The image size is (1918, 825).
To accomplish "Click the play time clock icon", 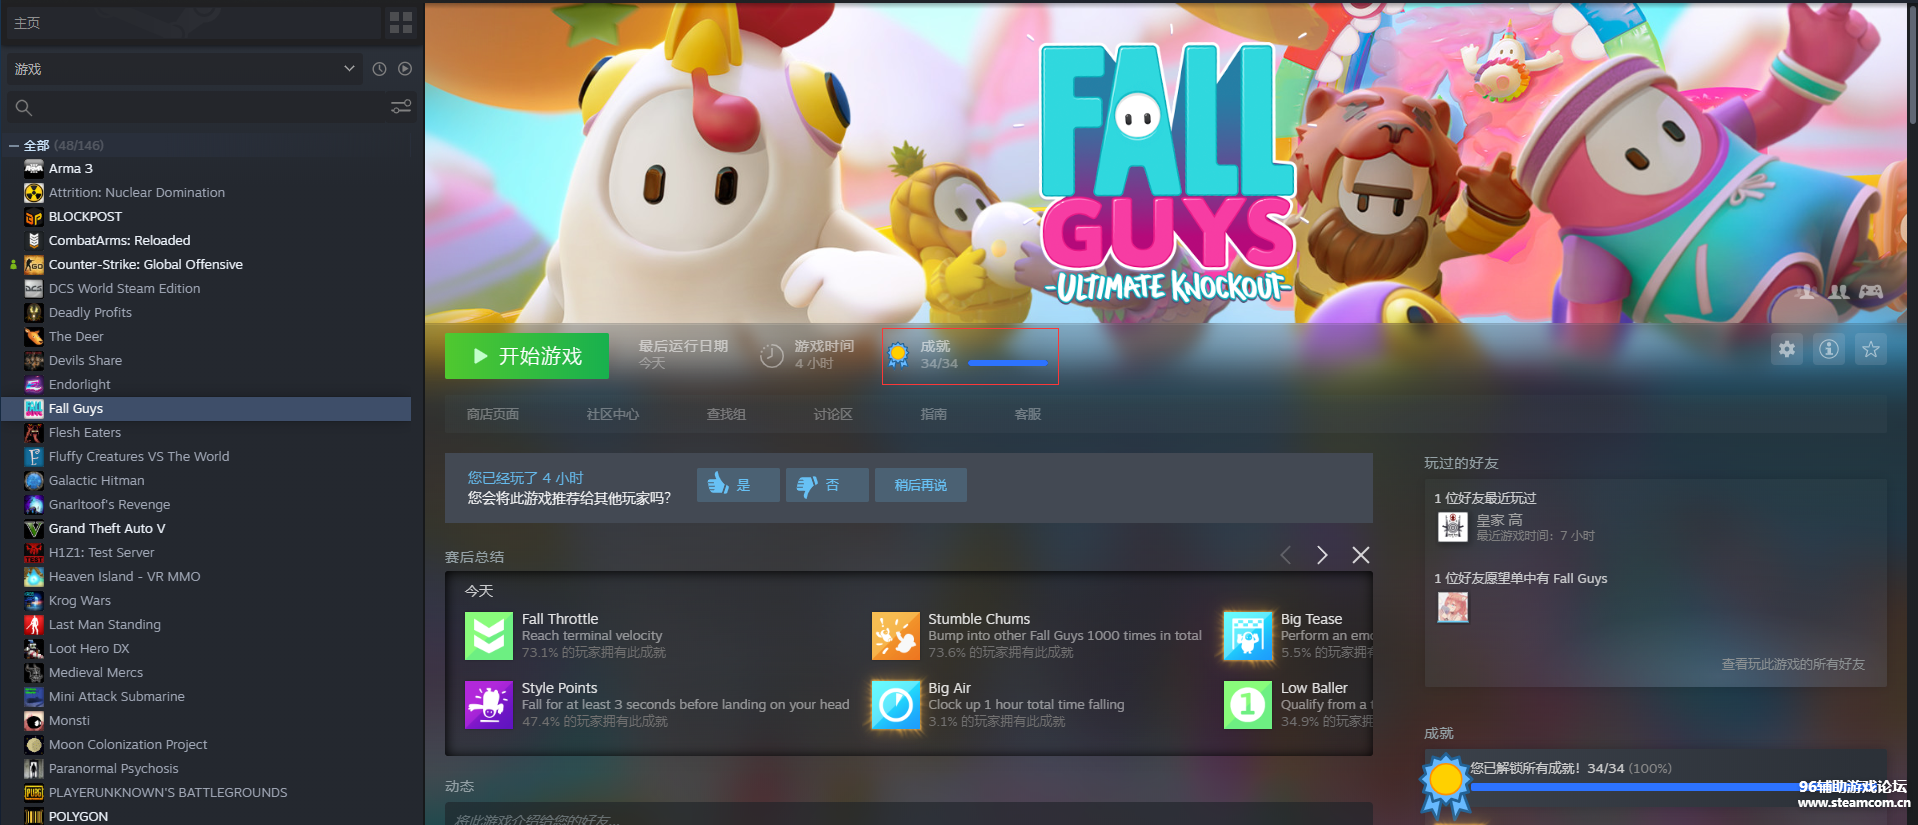I will [x=772, y=355].
